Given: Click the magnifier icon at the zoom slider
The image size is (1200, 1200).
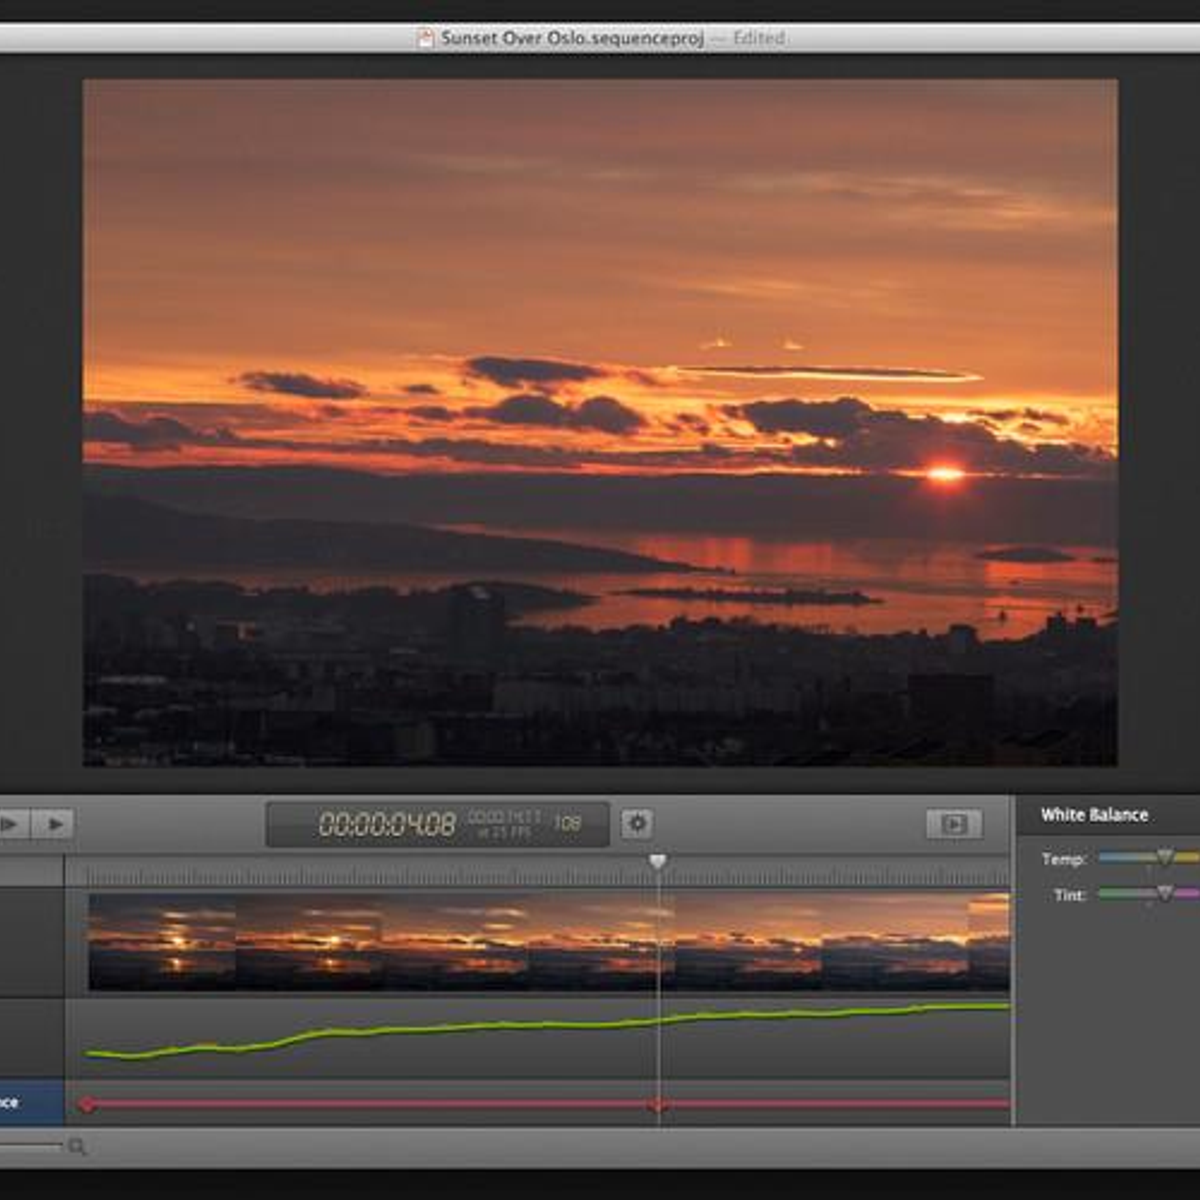Looking at the screenshot, I should tap(77, 1146).
